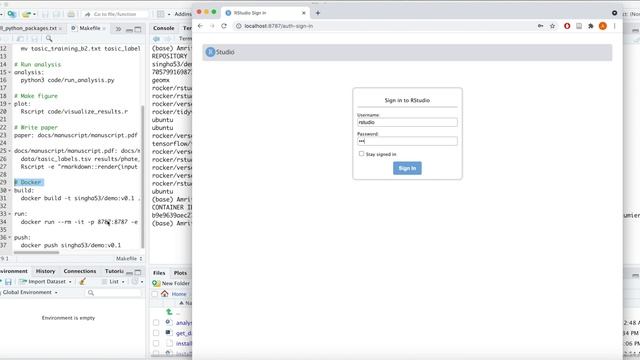
Task: Click the green up-directory arrow in the Files pane
Action: point(169,312)
